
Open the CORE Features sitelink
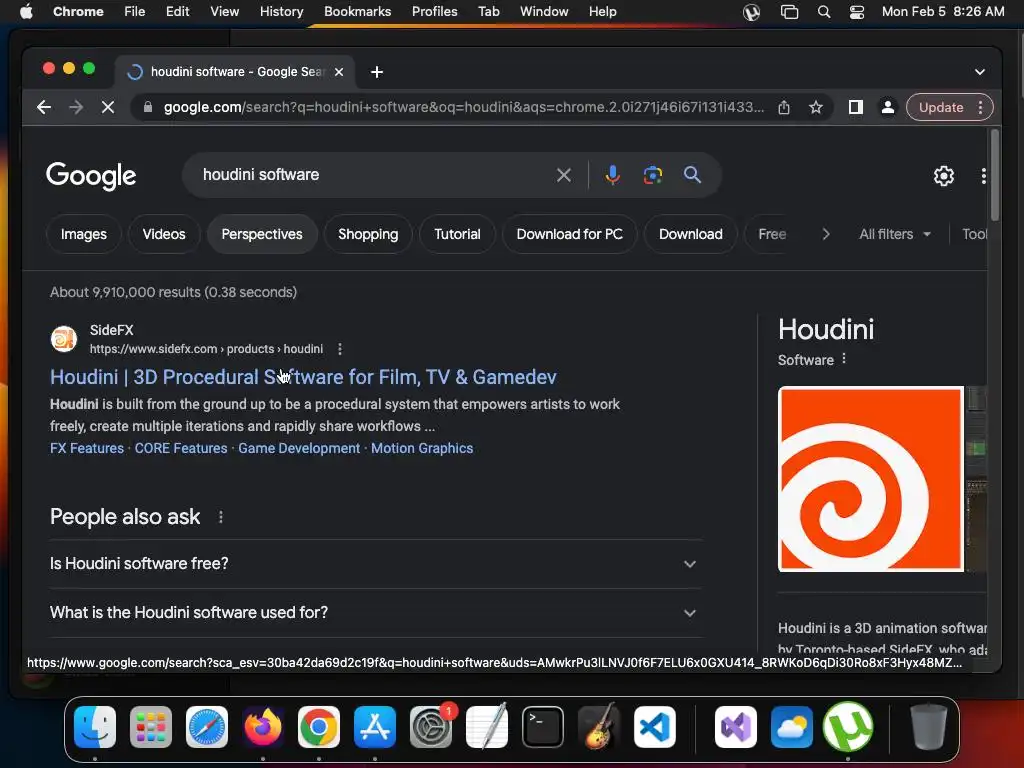181,448
